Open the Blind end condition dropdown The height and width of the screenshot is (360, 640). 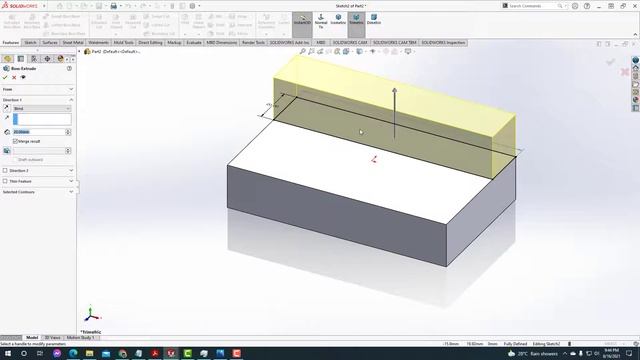42,109
